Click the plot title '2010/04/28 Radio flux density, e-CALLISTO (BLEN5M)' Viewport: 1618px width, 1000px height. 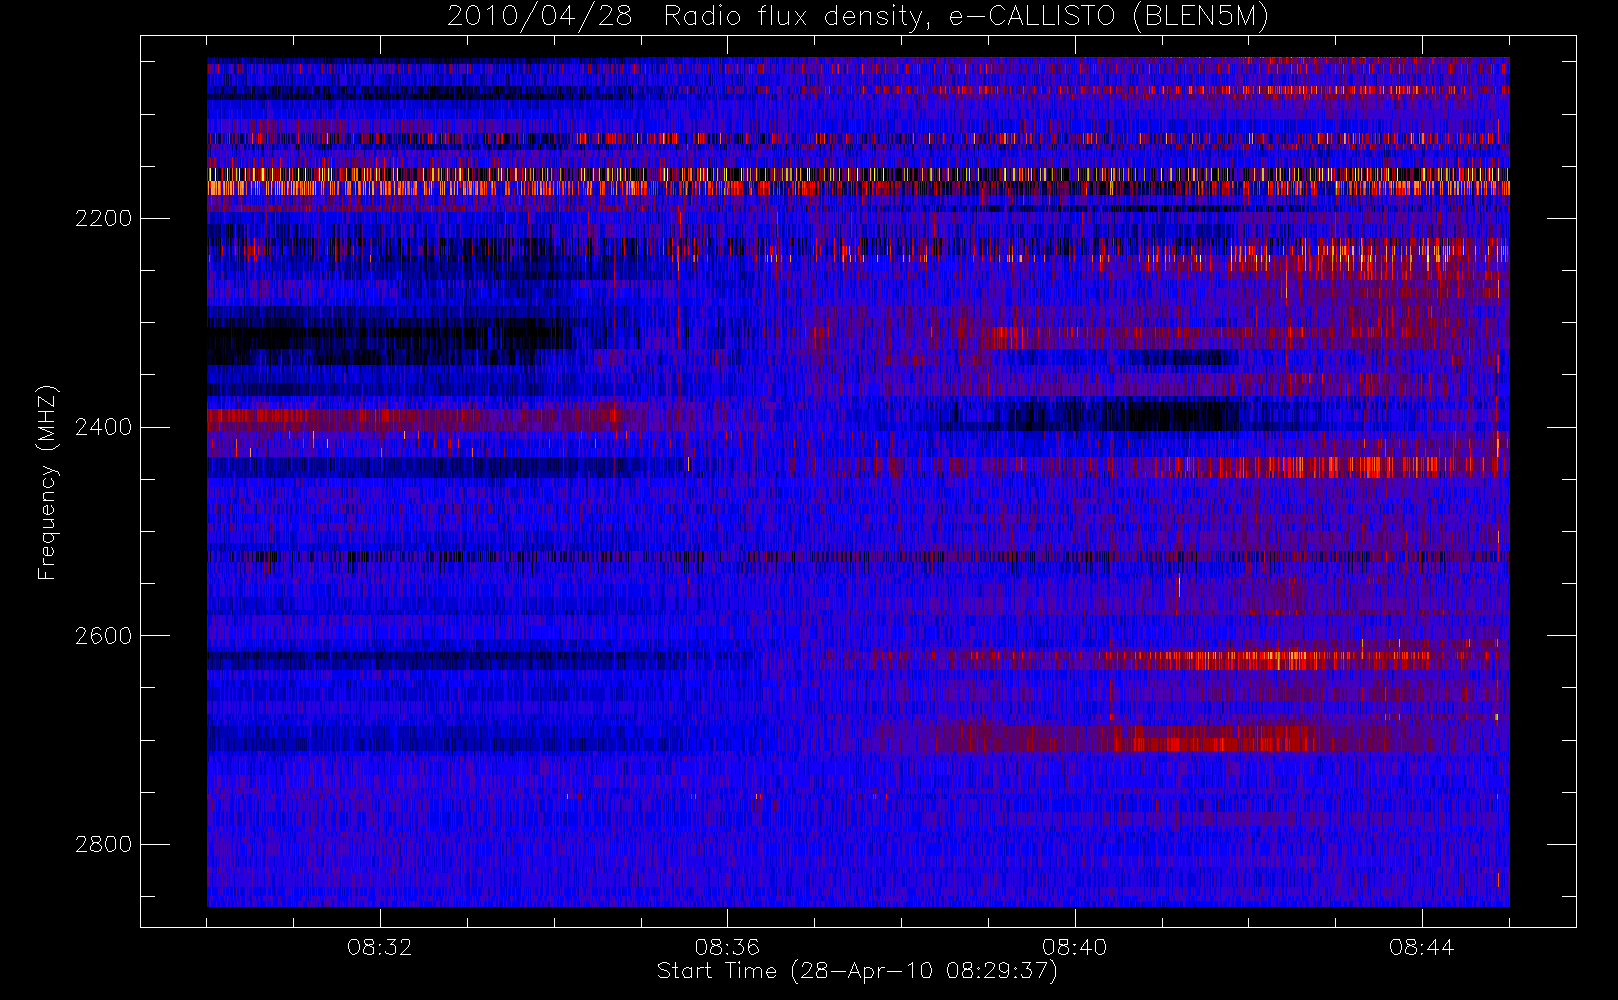click(858, 17)
